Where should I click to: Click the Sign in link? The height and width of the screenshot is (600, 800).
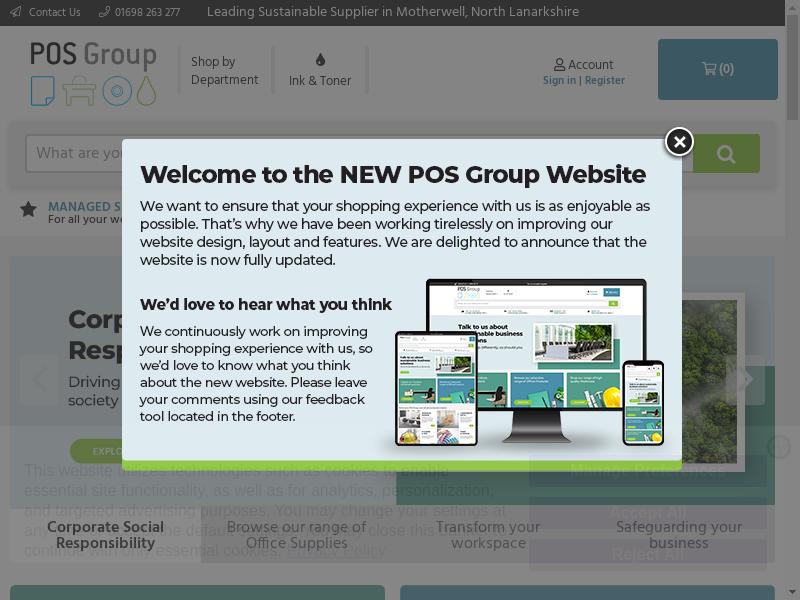tap(559, 81)
